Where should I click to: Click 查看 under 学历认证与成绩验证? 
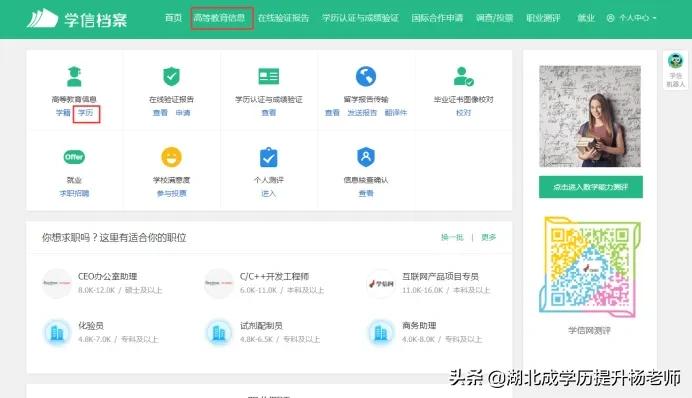pos(269,113)
